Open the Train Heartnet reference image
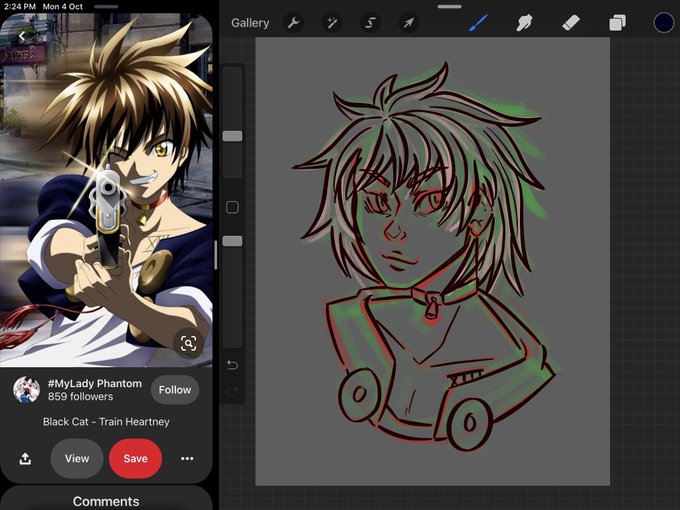680x510 pixels. pos(106,190)
